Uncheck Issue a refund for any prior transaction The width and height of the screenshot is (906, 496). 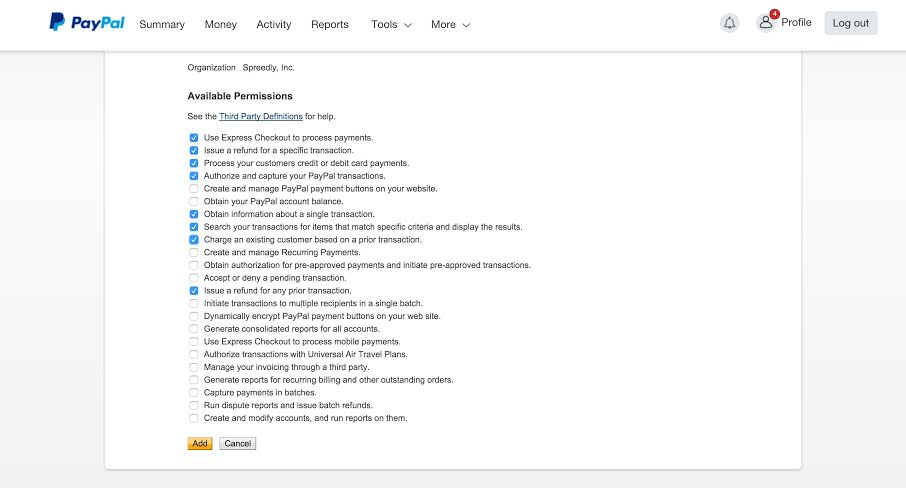point(193,291)
